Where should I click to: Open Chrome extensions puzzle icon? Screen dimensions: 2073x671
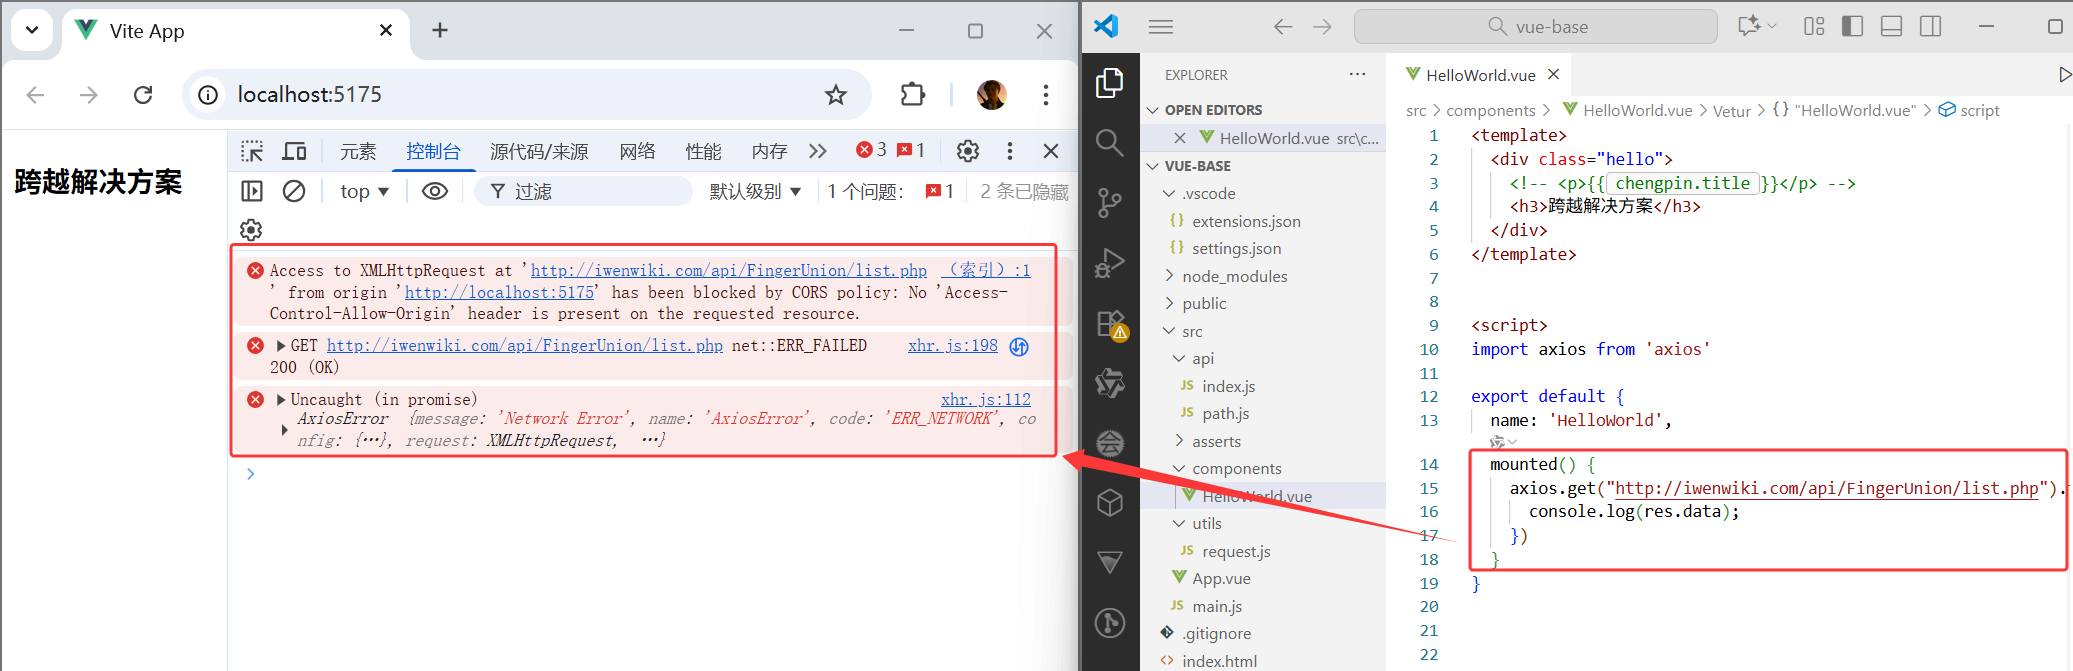[912, 95]
